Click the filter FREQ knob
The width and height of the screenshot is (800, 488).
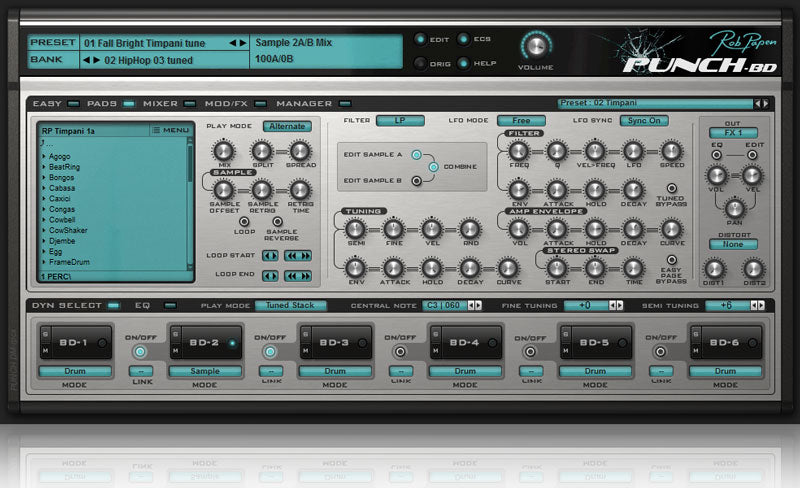(x=518, y=151)
